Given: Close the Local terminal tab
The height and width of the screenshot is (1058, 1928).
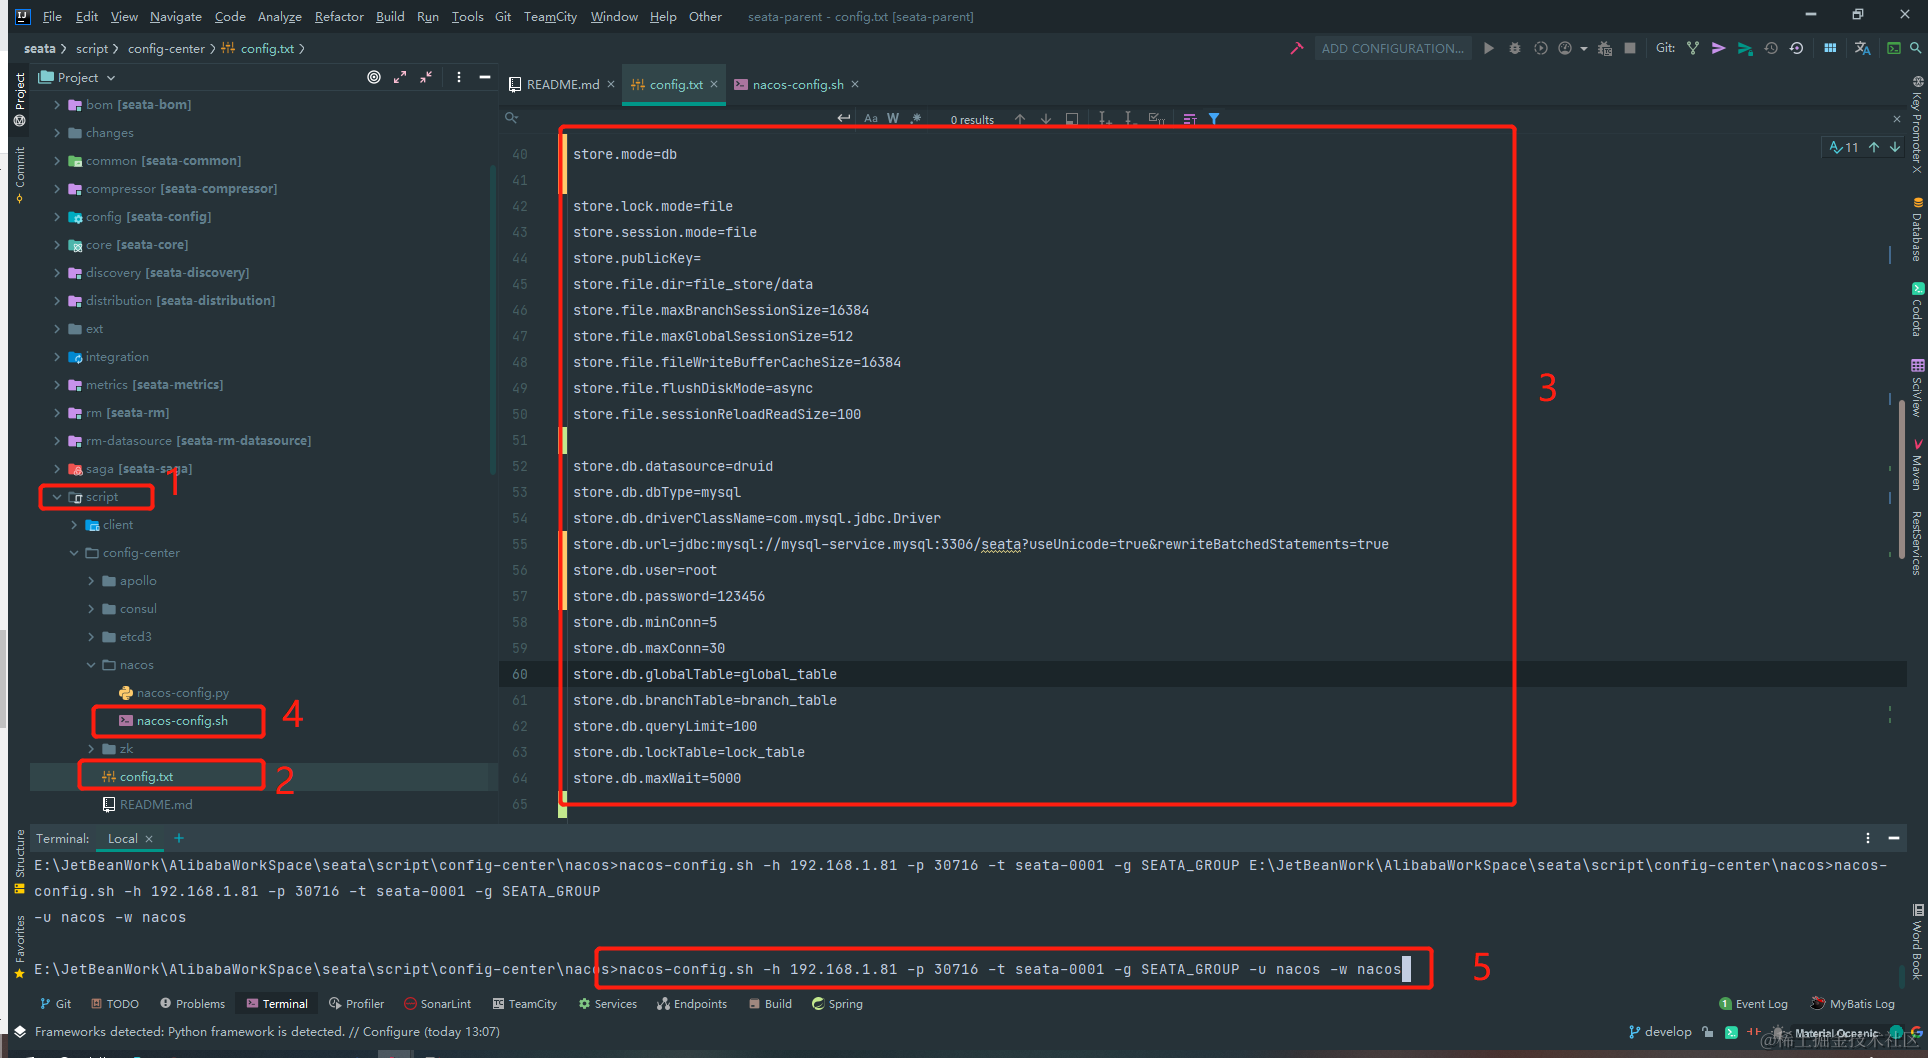Looking at the screenshot, I should 149,839.
